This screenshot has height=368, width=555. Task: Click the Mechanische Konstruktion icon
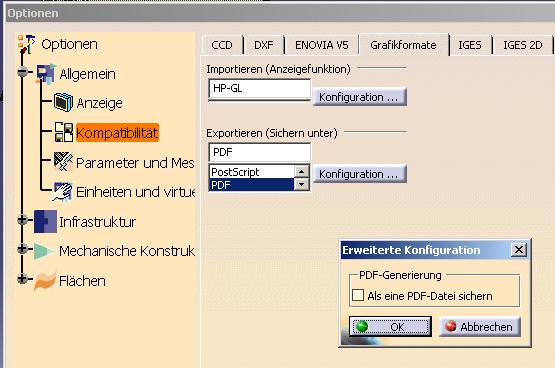tap(44, 251)
